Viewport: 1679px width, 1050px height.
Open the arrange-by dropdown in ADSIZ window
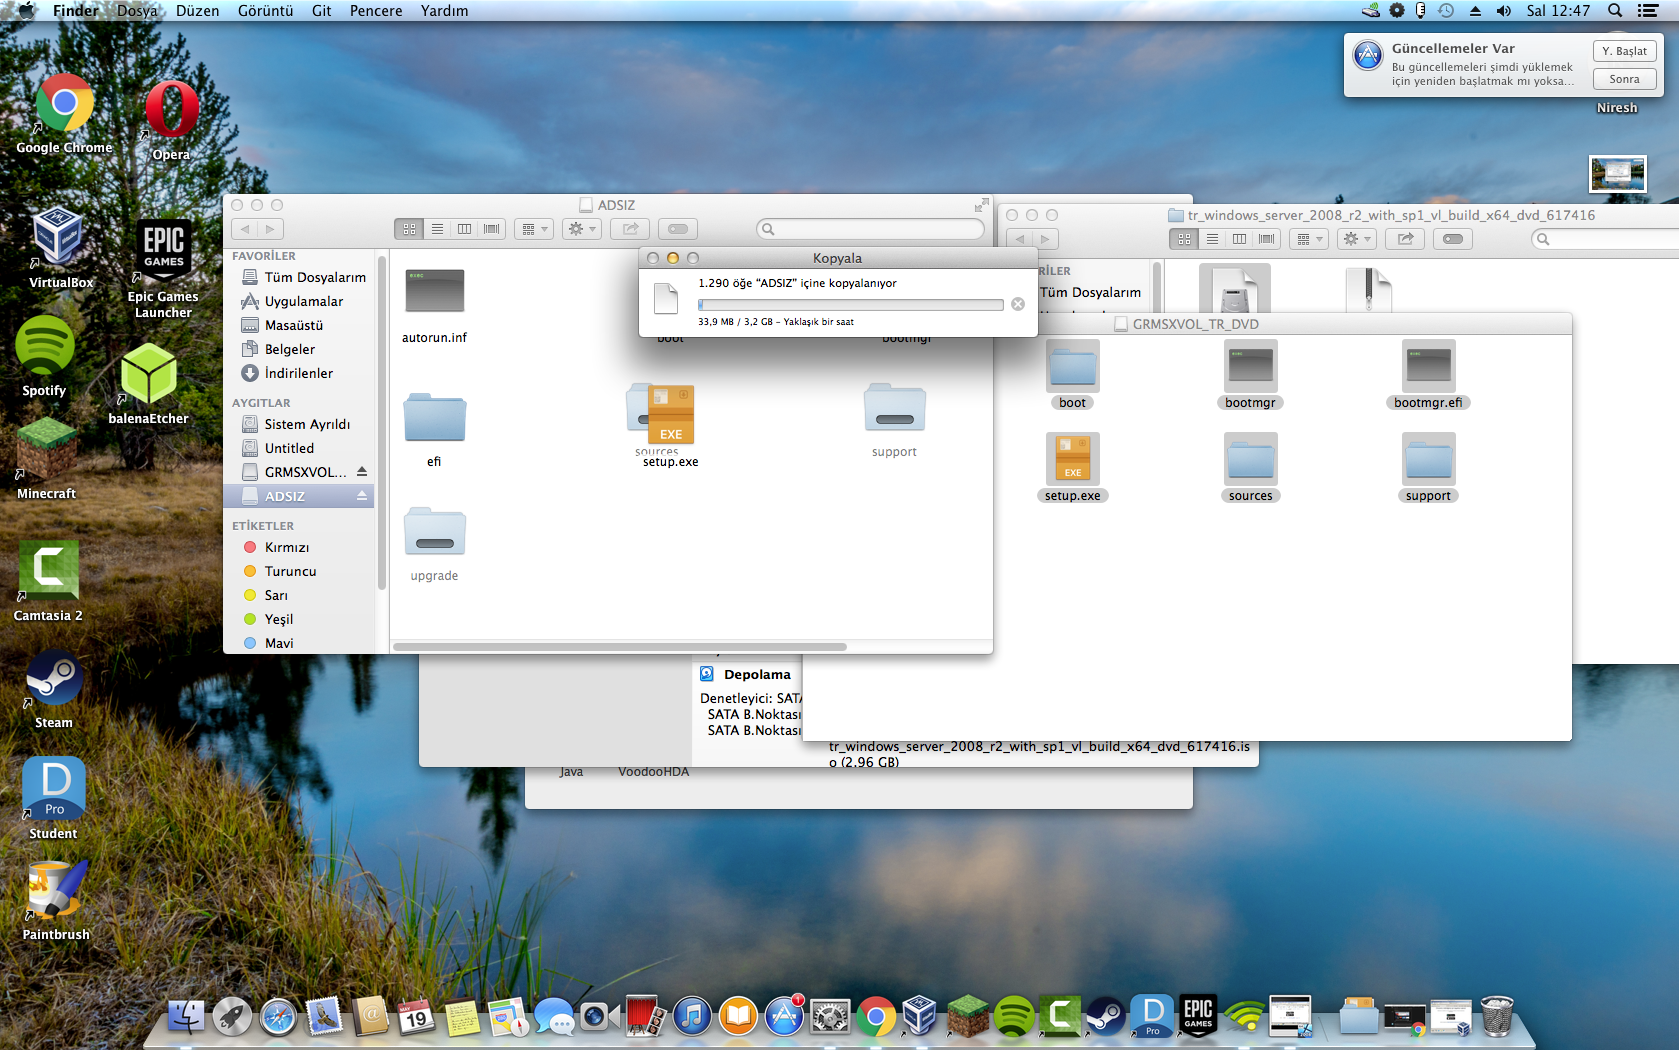tap(534, 229)
